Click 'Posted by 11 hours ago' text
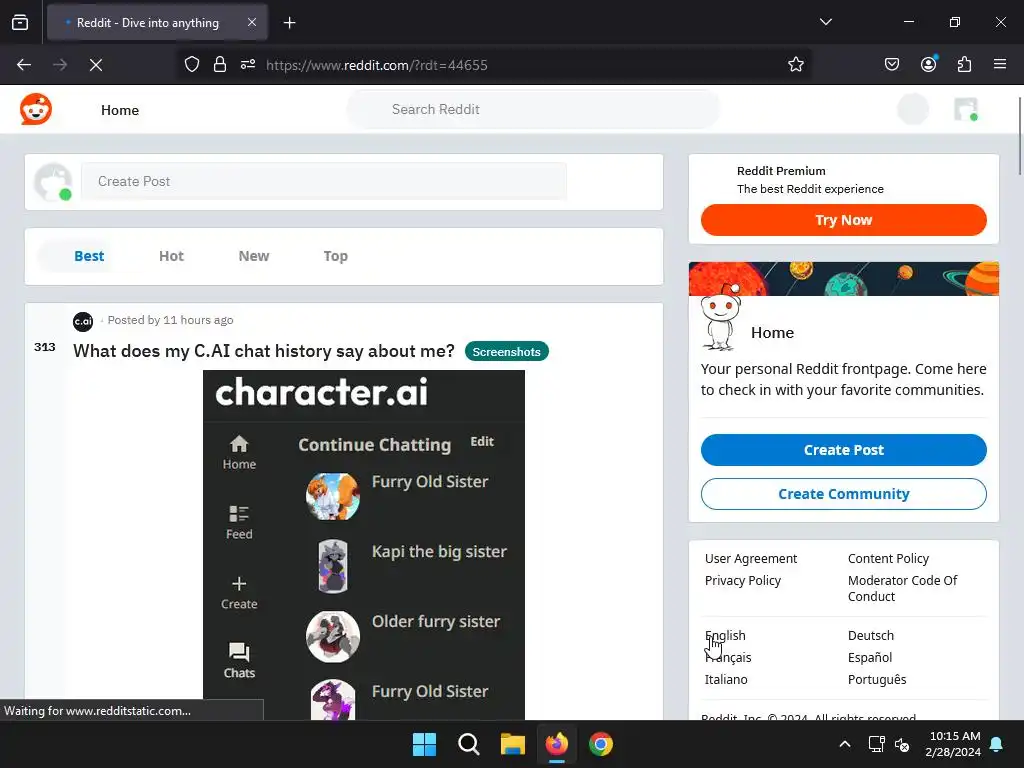Viewport: 1024px width, 768px height. [x=170, y=320]
